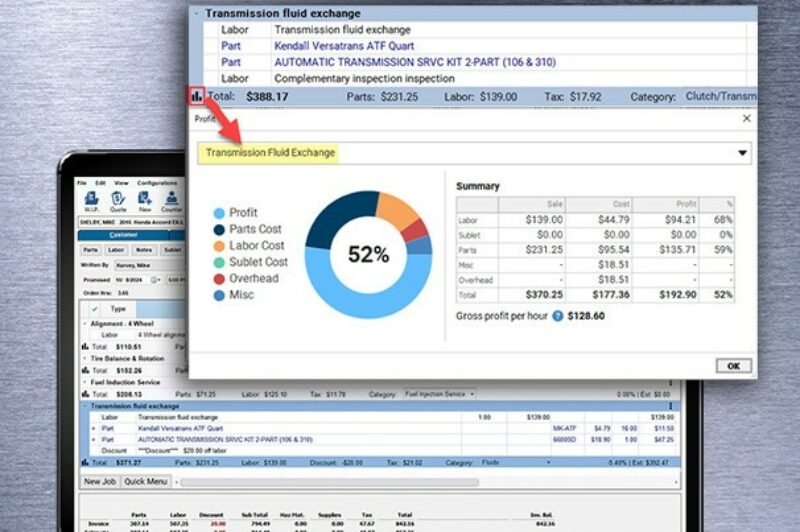Click the Parts Cost legend color dot
This screenshot has height=532, width=800.
(x=219, y=230)
